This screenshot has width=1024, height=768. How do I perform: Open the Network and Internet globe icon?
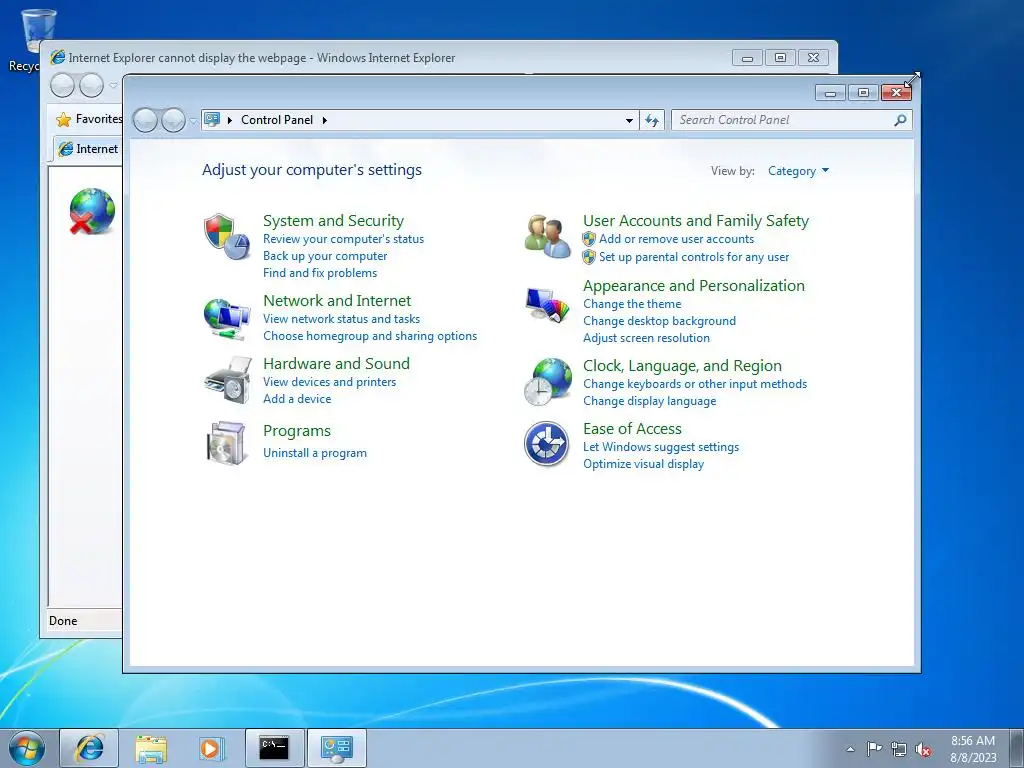coord(227,319)
